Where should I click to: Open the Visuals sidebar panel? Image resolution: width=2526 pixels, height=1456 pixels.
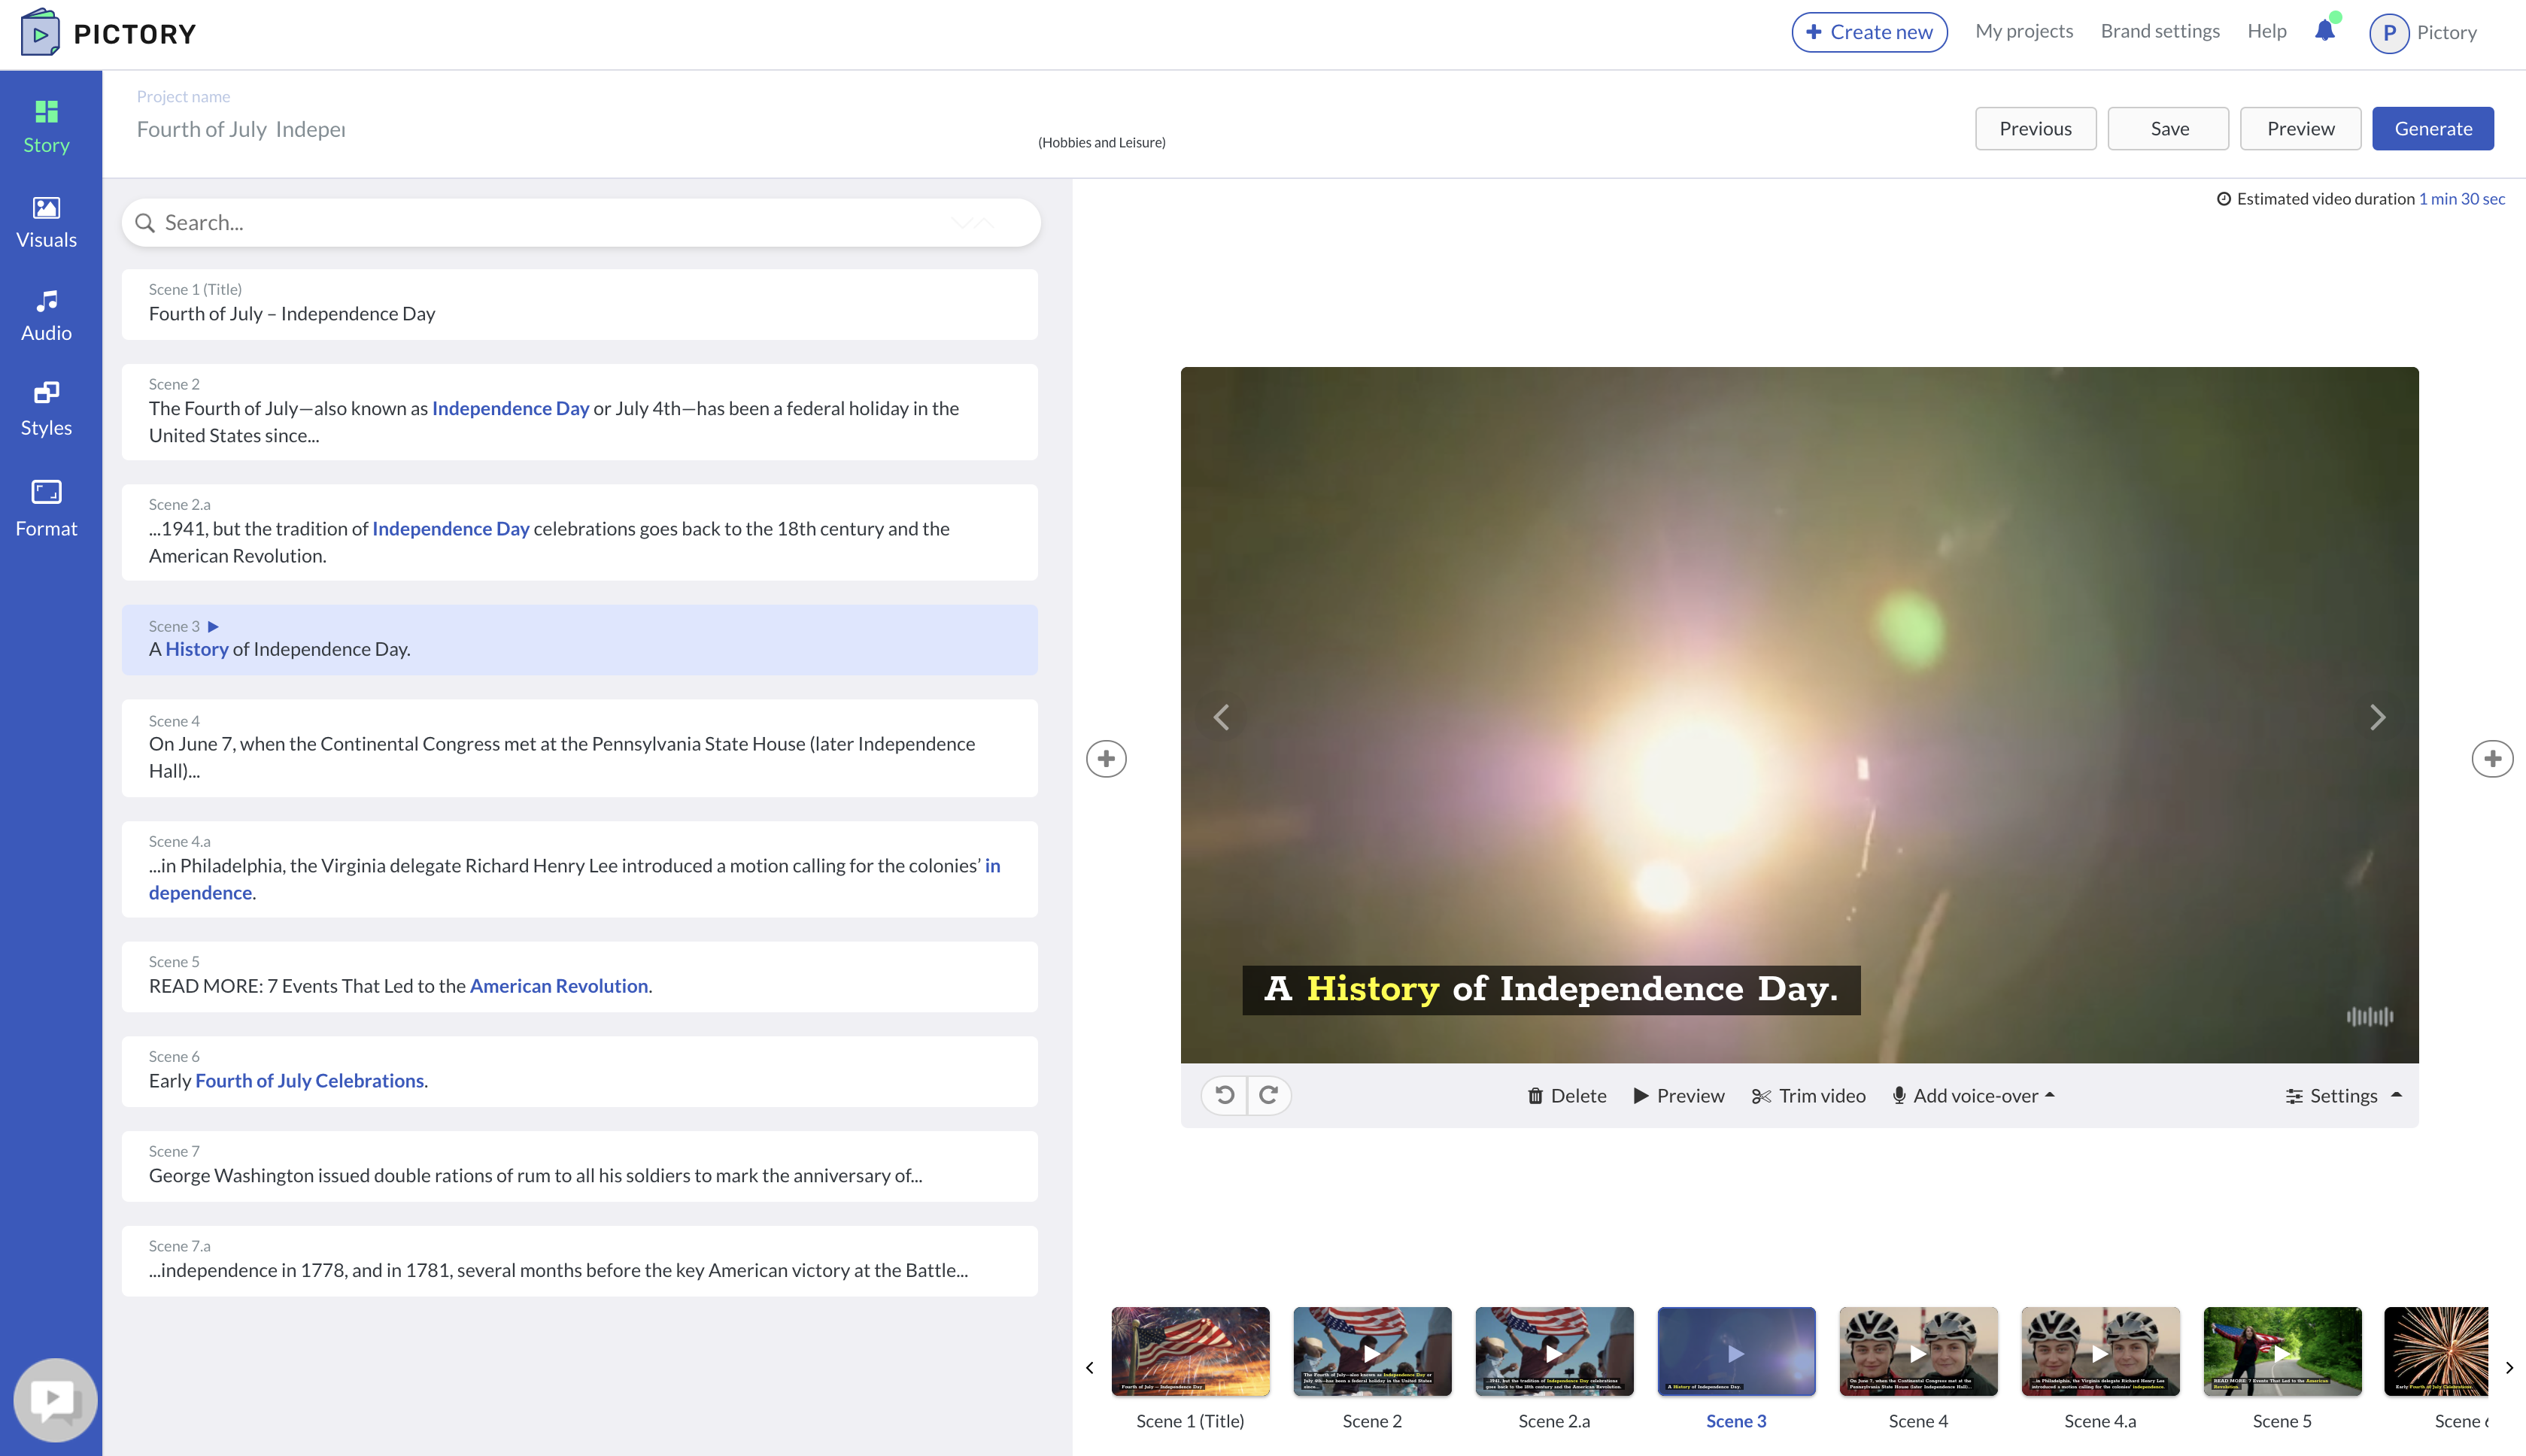tap(46, 222)
